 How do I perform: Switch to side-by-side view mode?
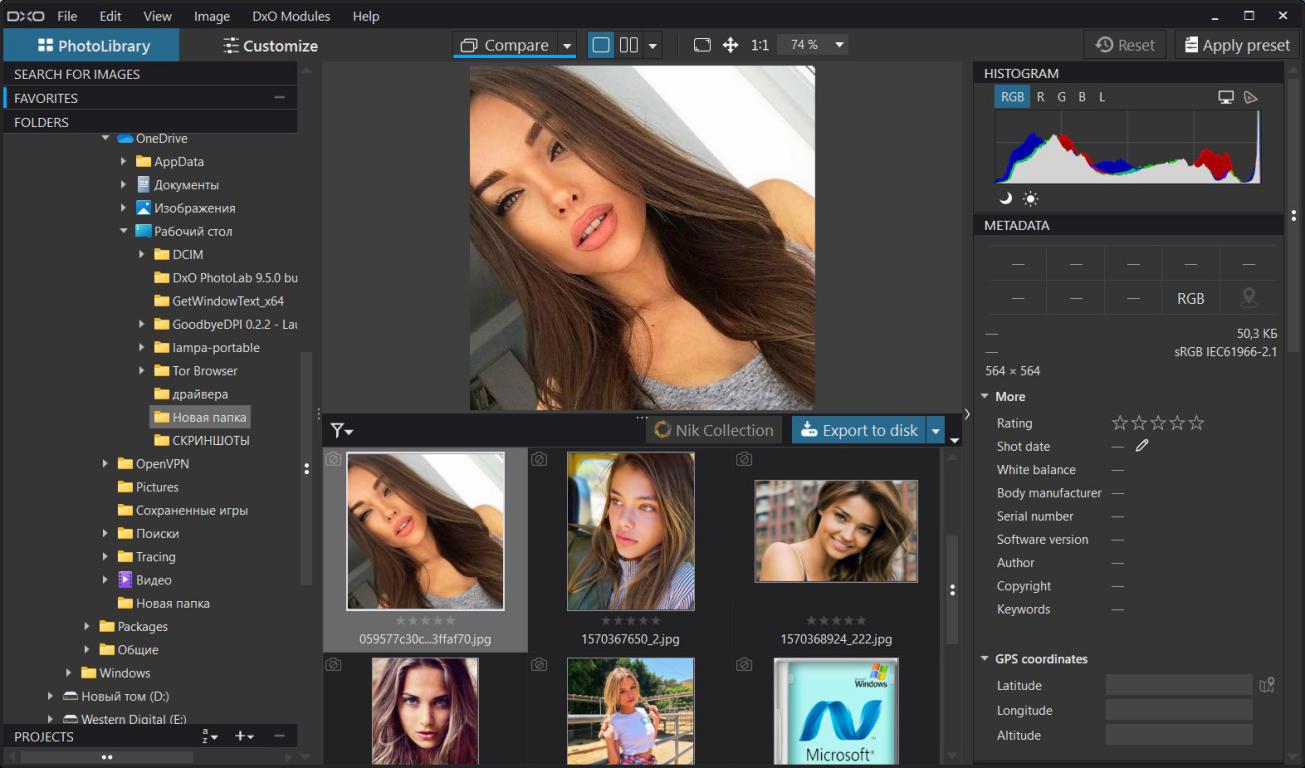click(x=629, y=45)
